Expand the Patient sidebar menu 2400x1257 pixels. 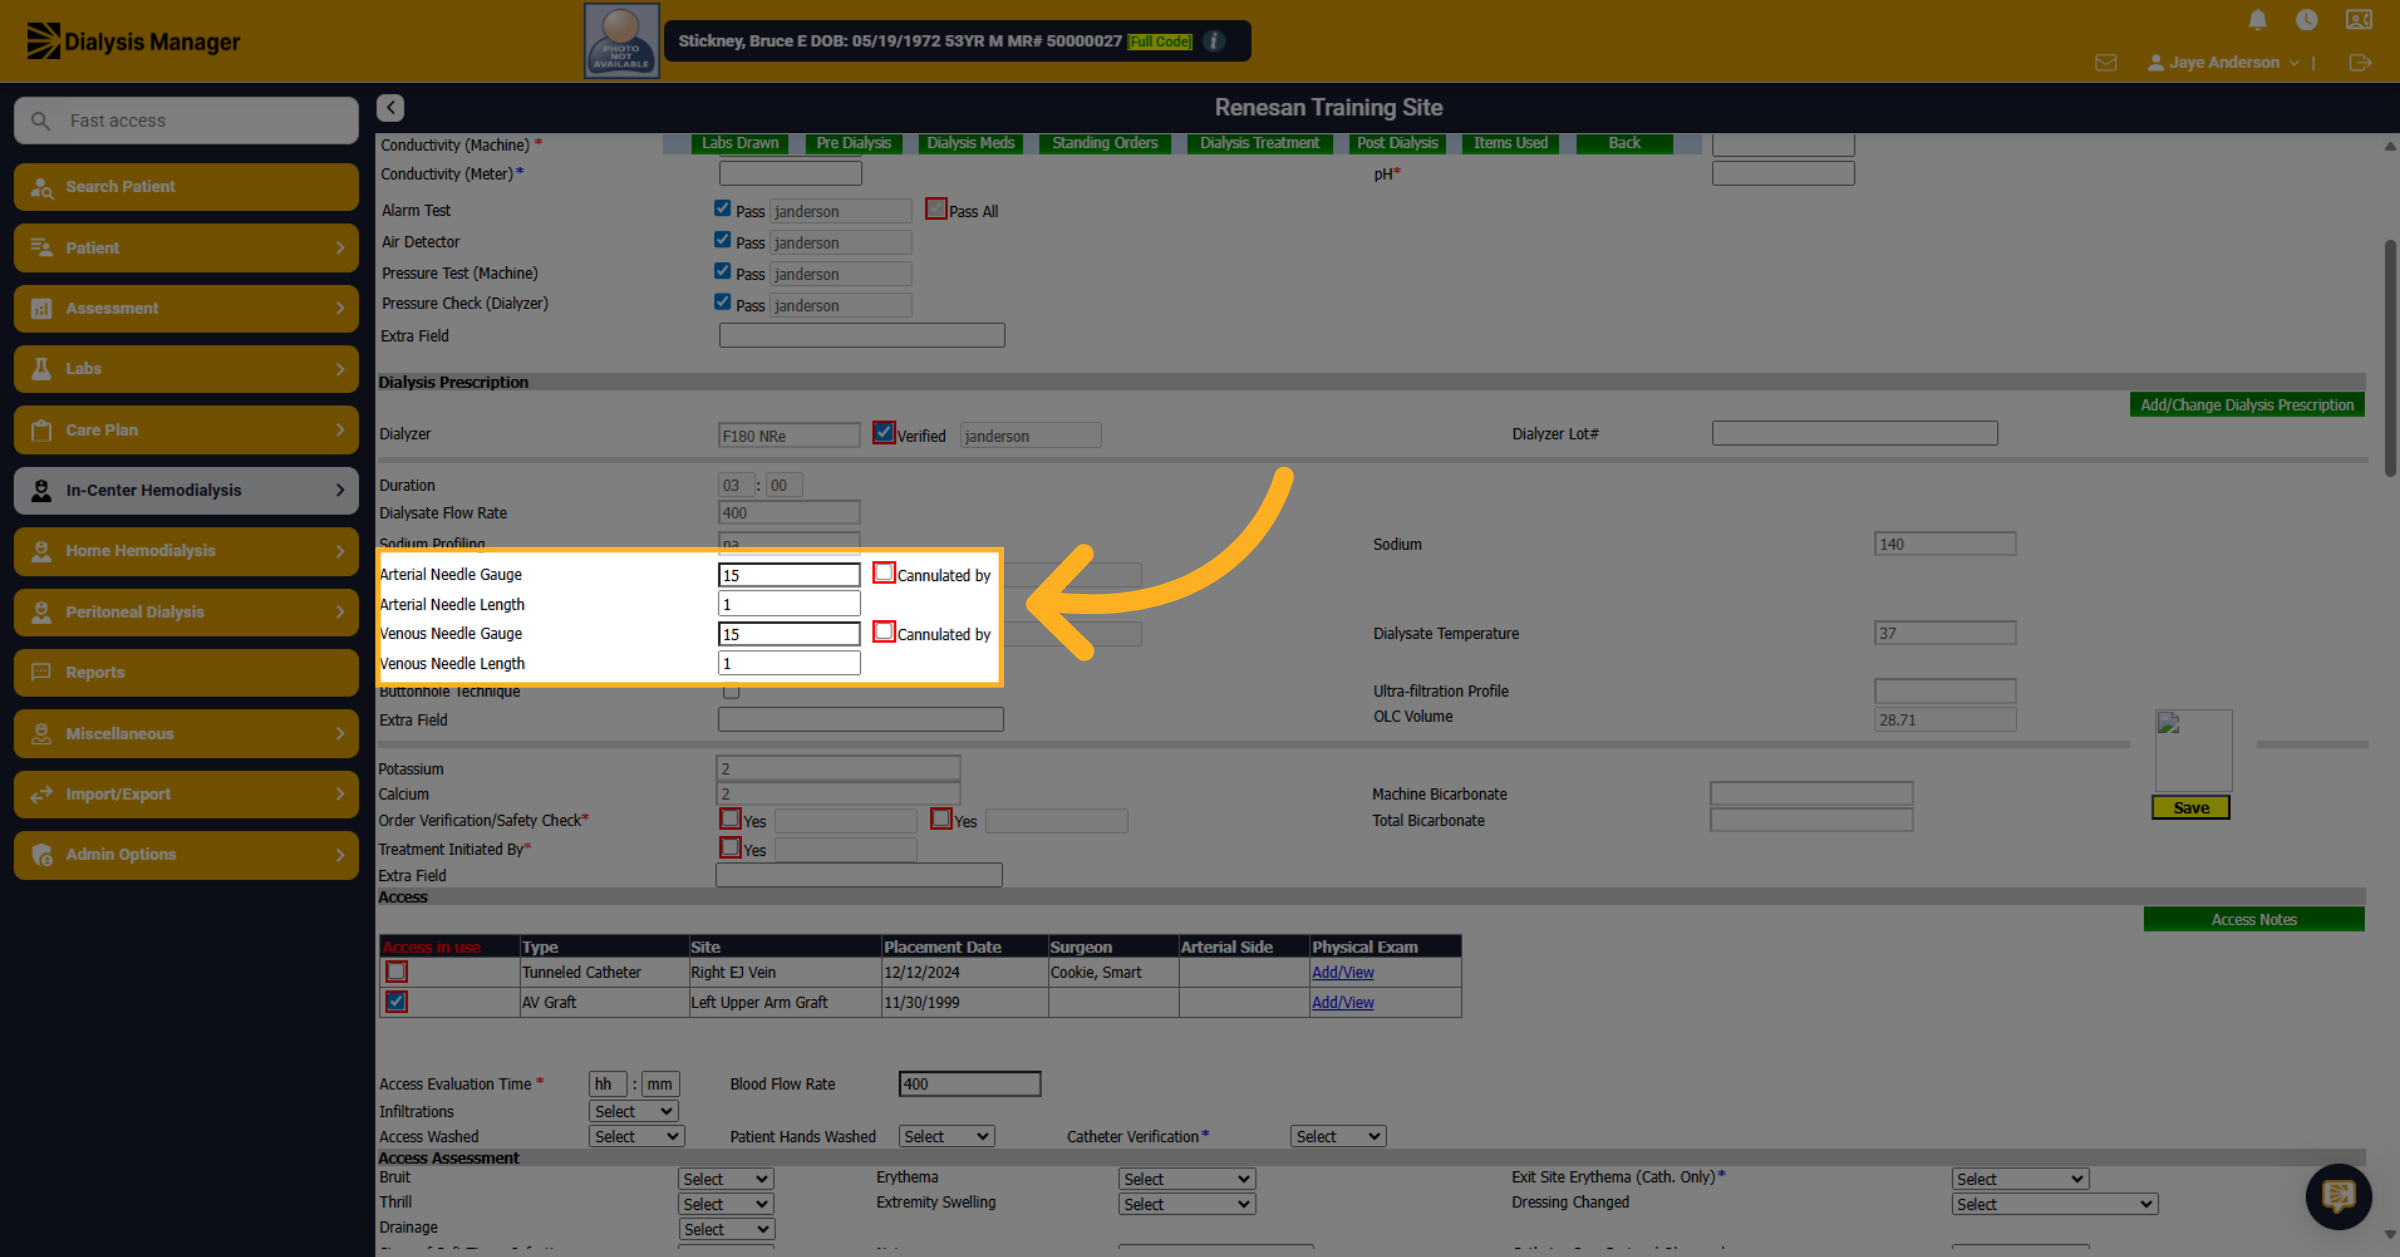tap(186, 247)
